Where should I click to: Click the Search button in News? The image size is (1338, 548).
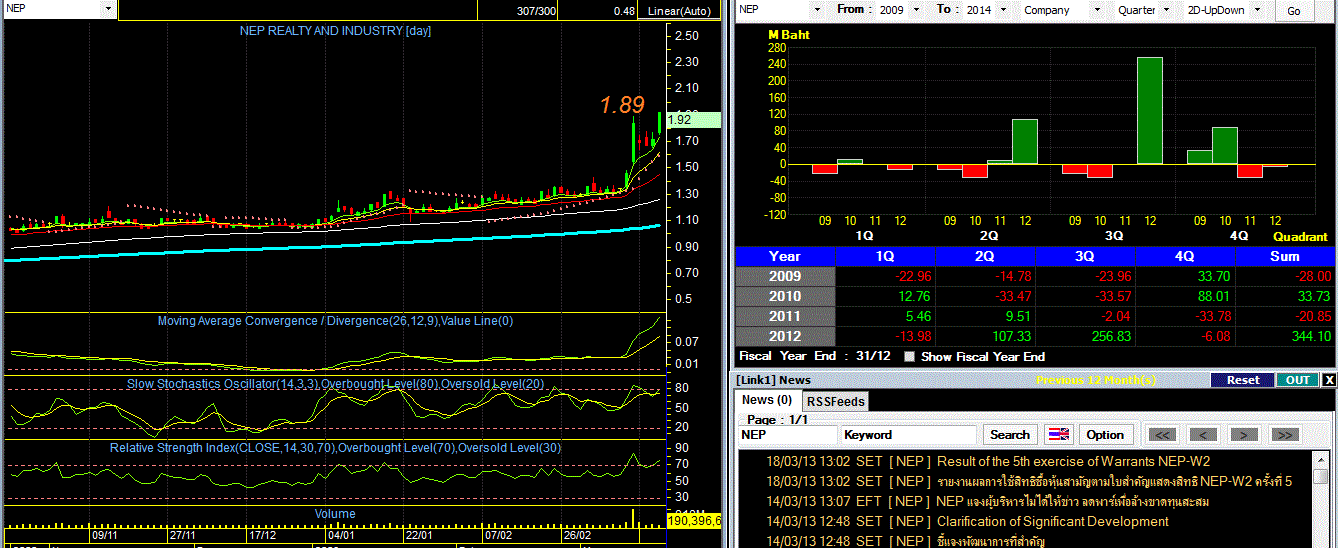[1009, 434]
